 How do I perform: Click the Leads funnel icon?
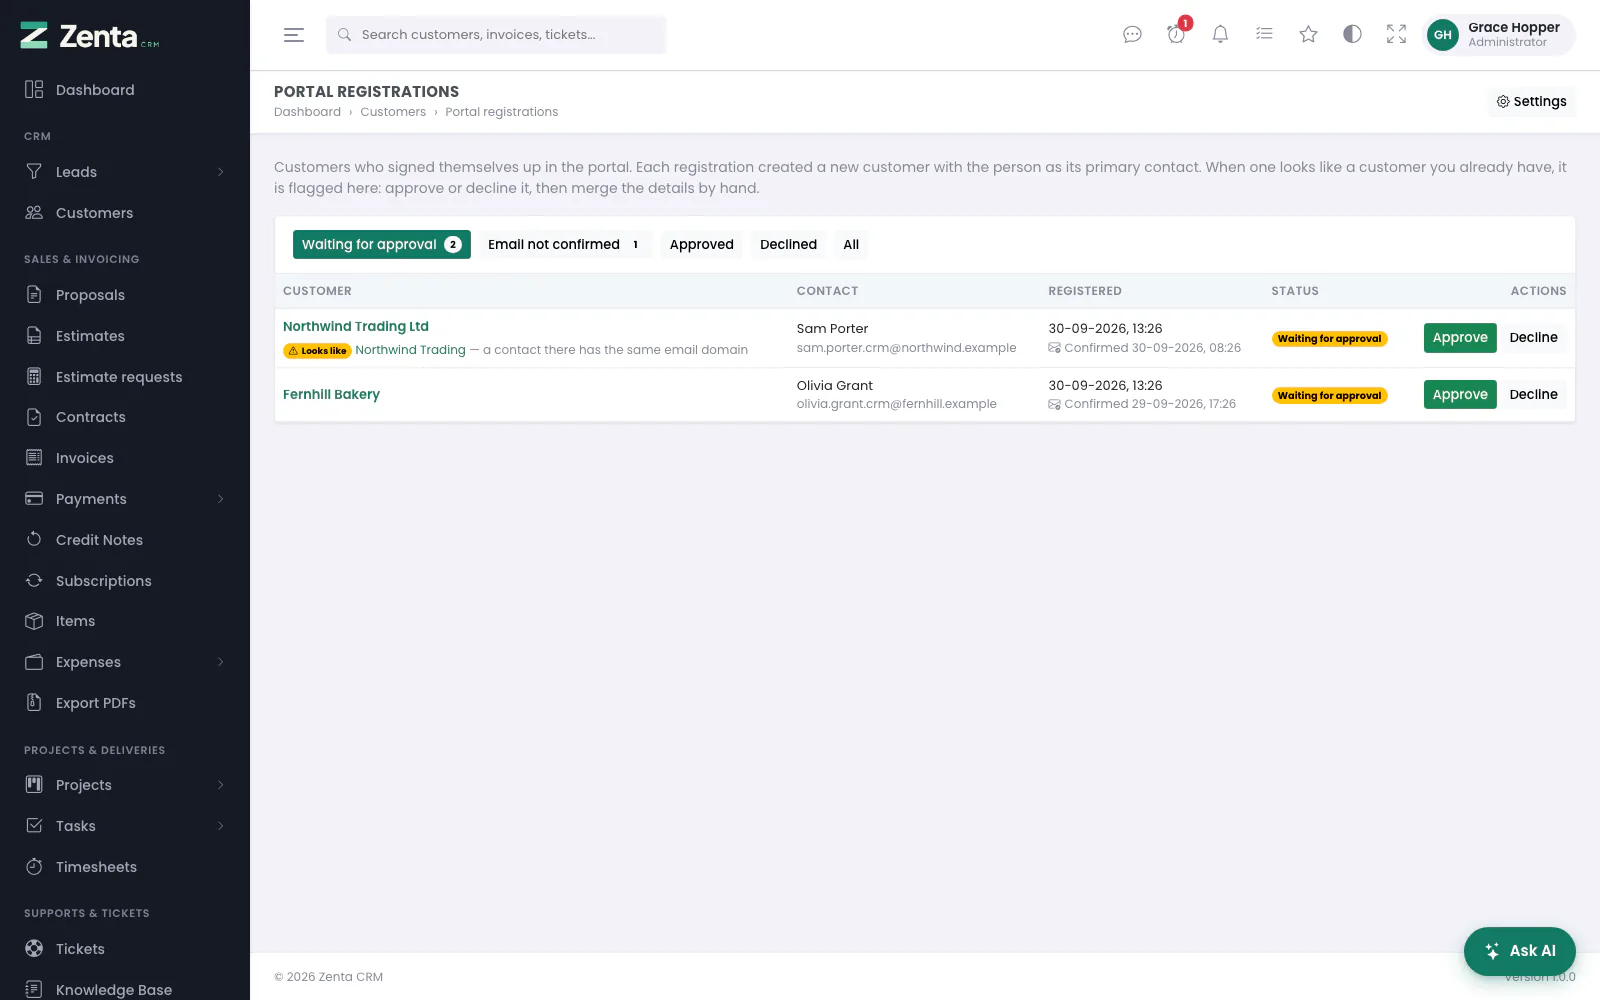coord(34,172)
